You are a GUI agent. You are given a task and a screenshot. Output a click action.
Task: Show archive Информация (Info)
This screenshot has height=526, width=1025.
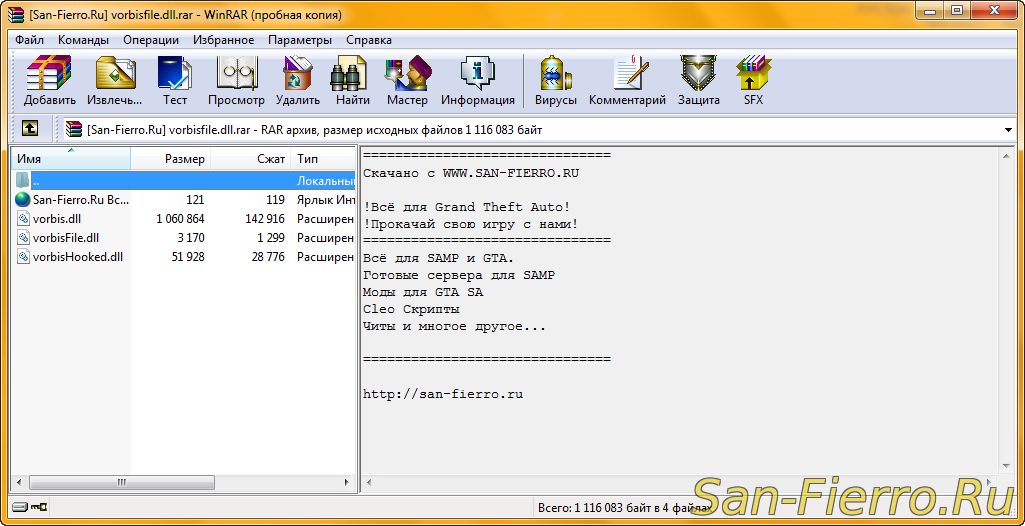pos(477,80)
